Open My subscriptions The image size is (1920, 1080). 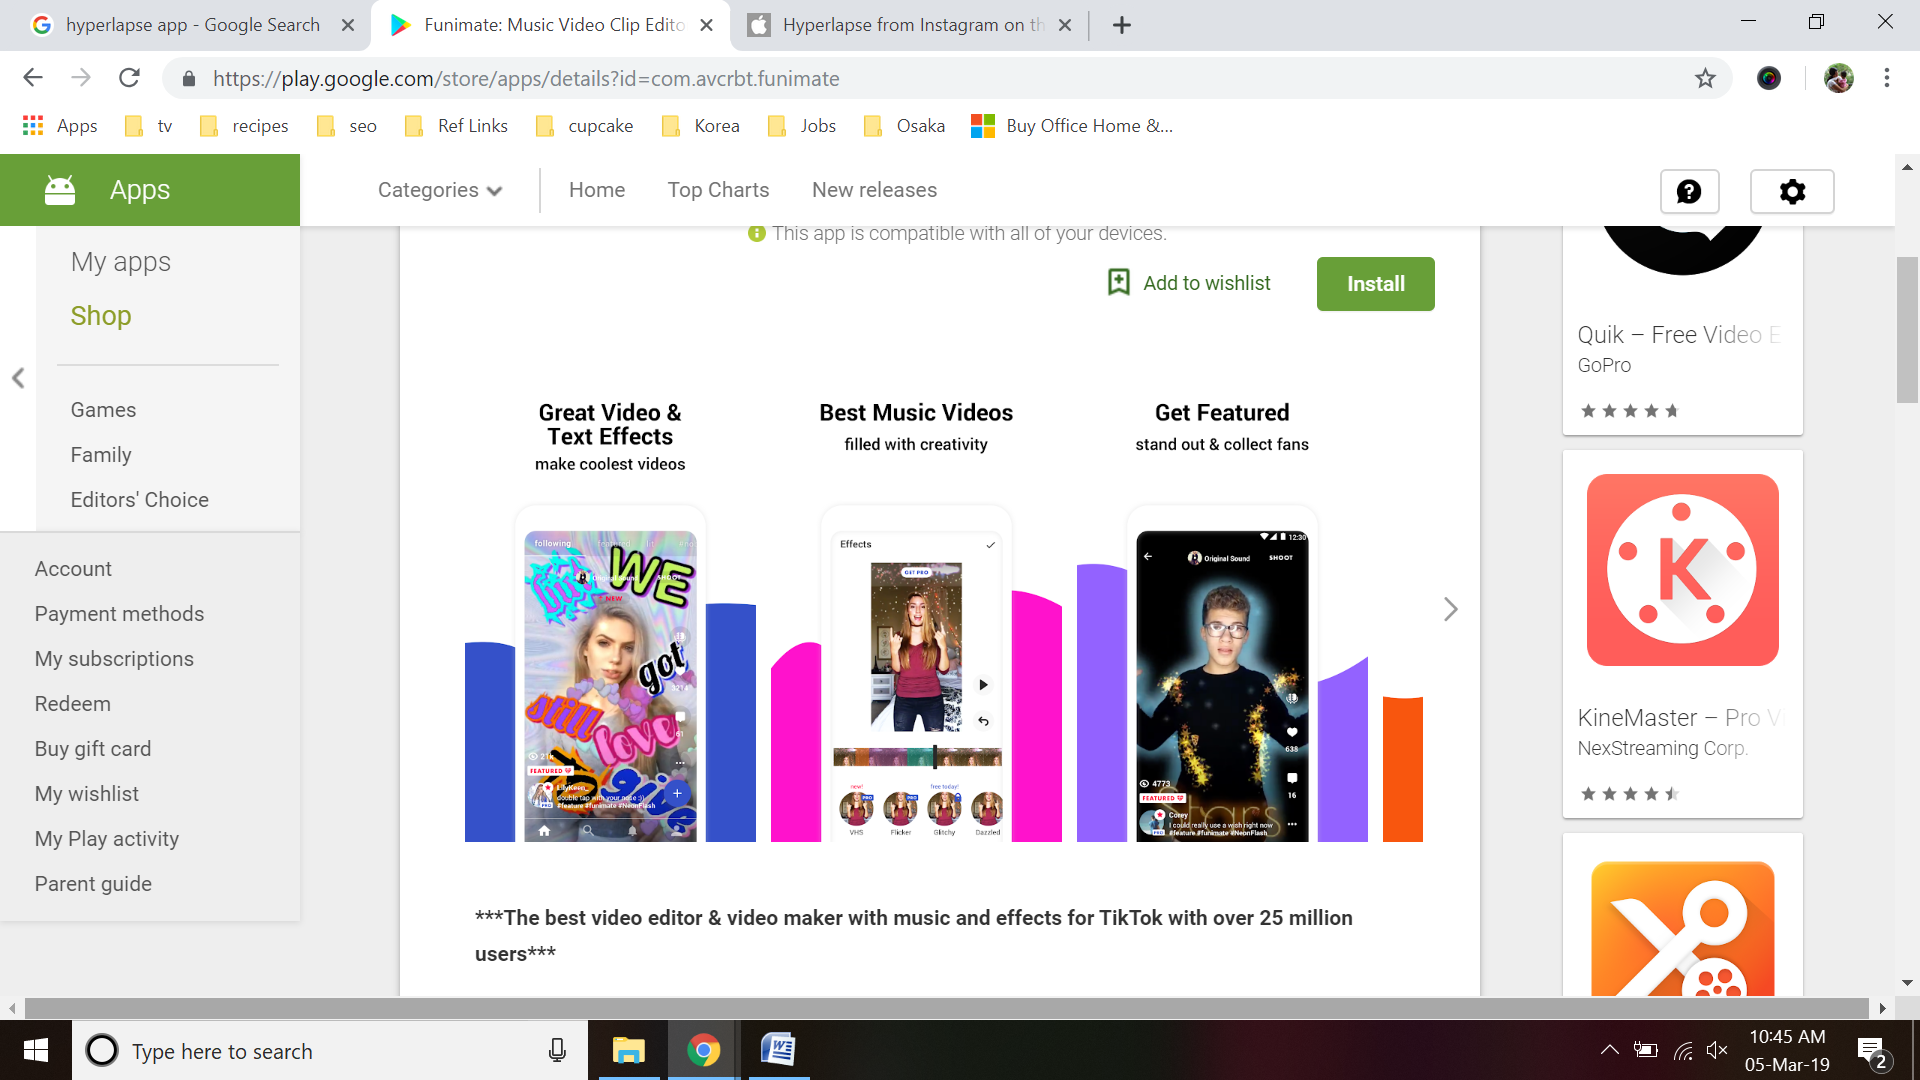pos(114,659)
